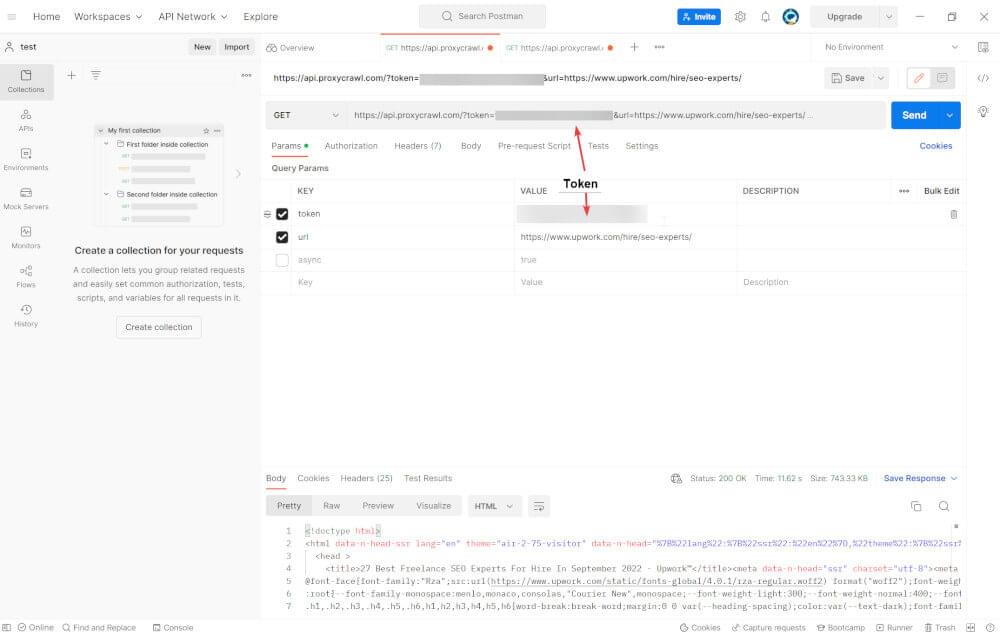Click the Create collection button
Viewport: 1000px width, 636px height.
click(158, 326)
